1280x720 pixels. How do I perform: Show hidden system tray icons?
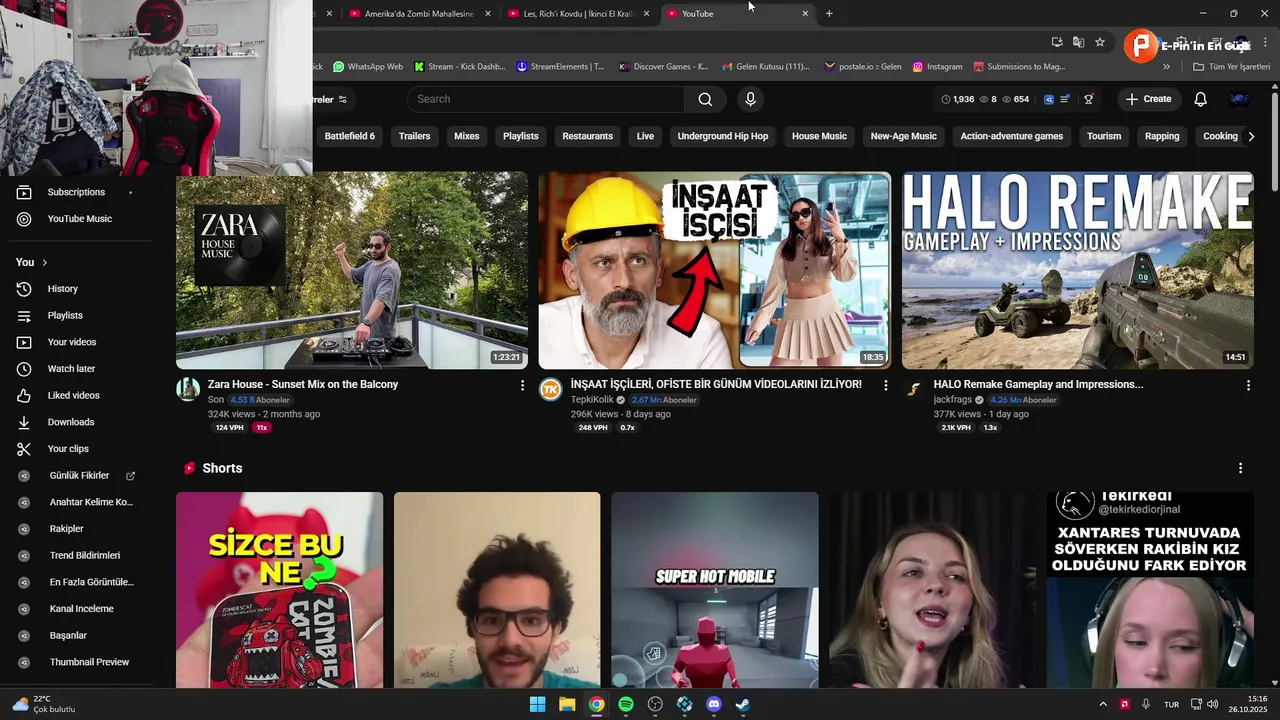click(1103, 704)
